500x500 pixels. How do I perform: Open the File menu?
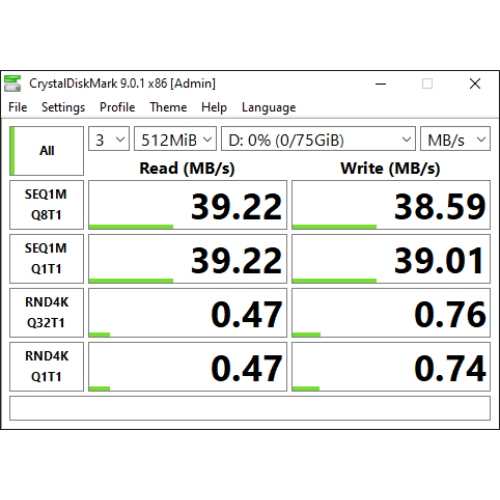(x=18, y=107)
